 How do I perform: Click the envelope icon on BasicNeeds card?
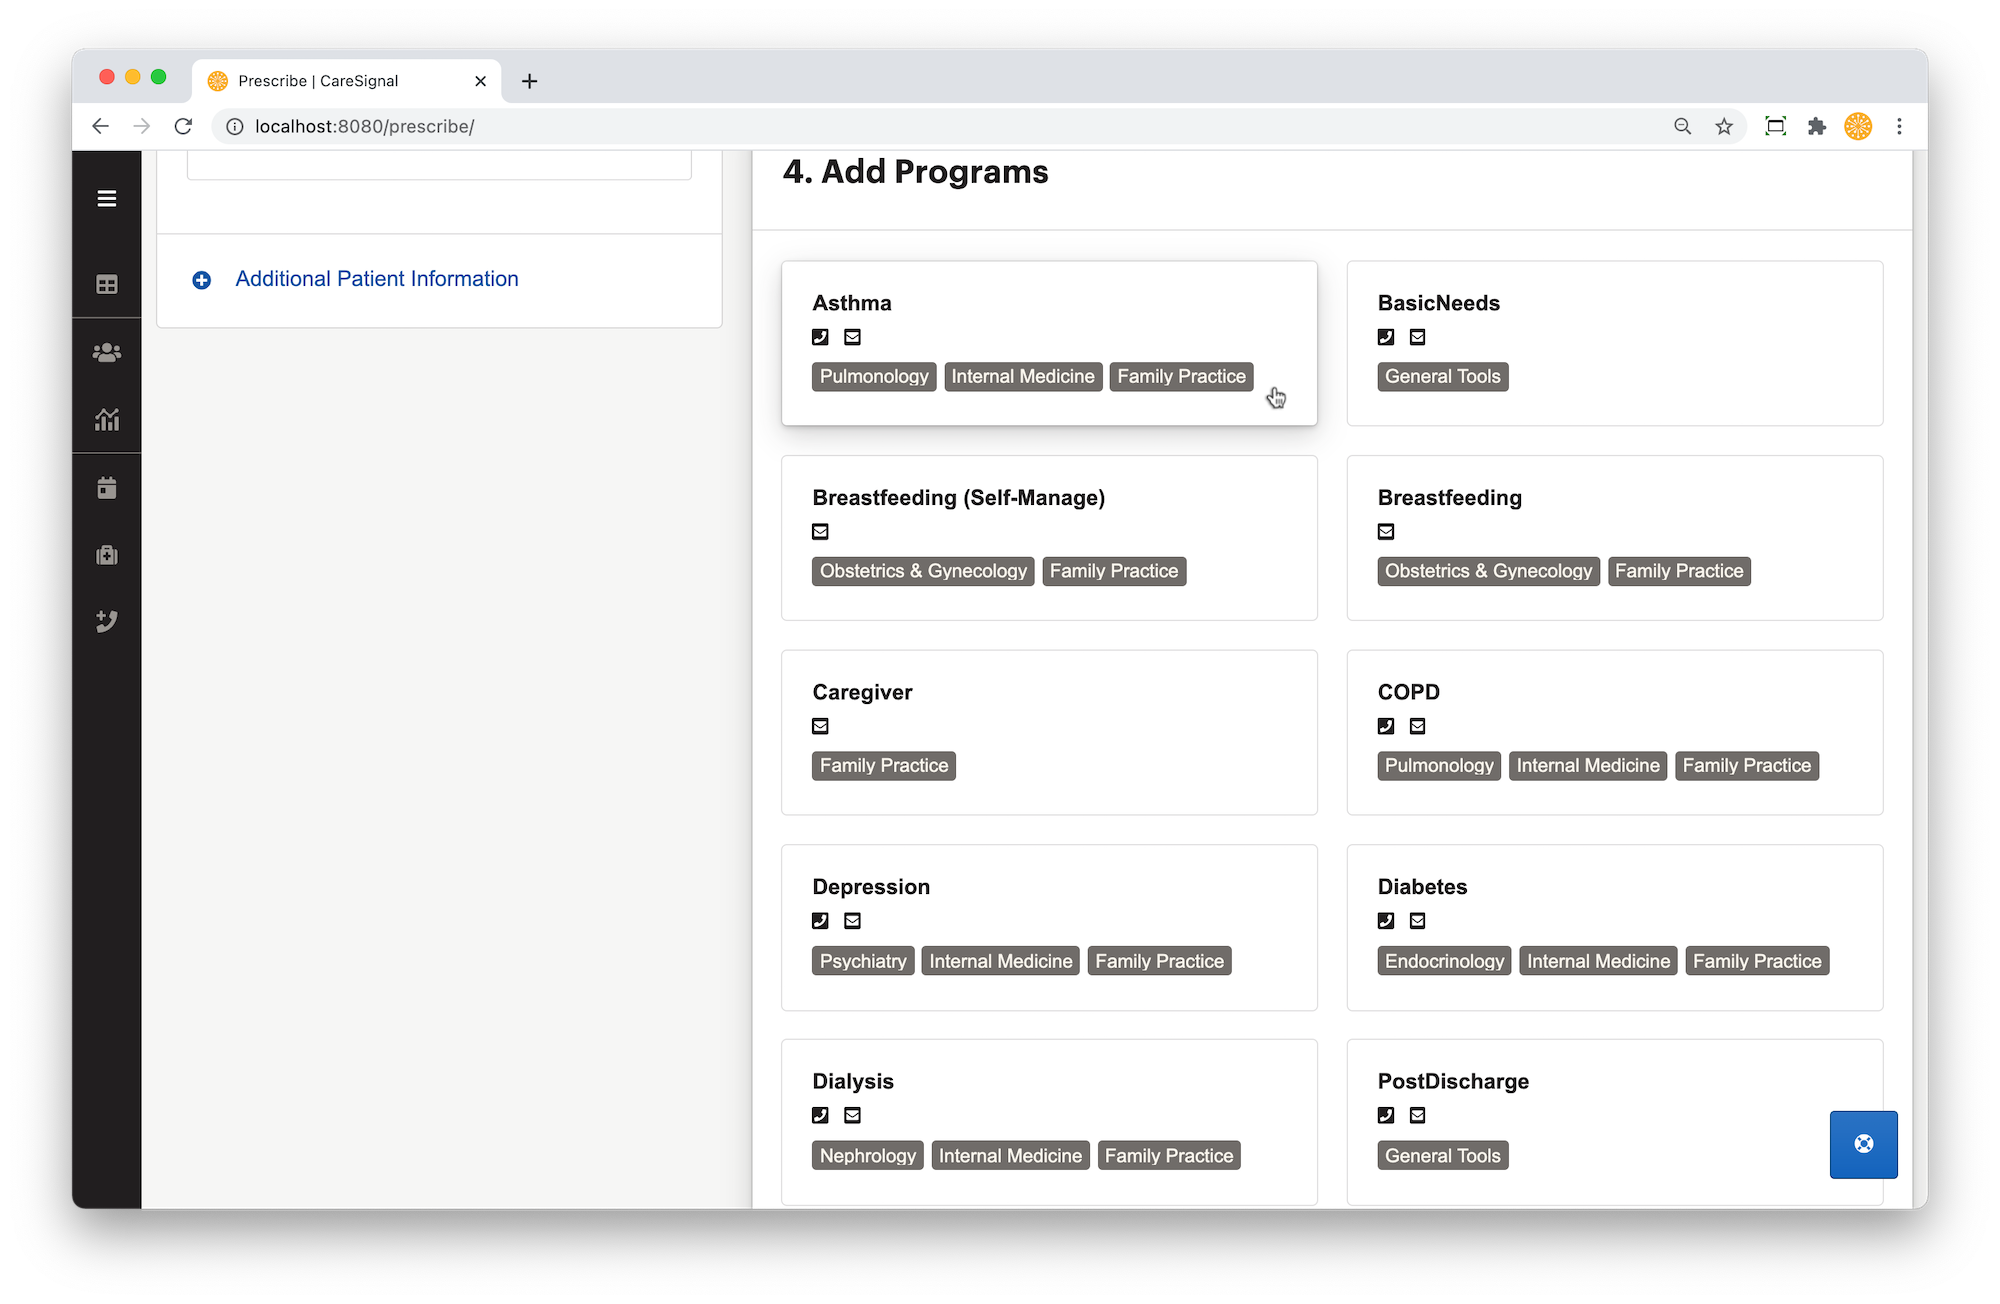click(x=1417, y=337)
